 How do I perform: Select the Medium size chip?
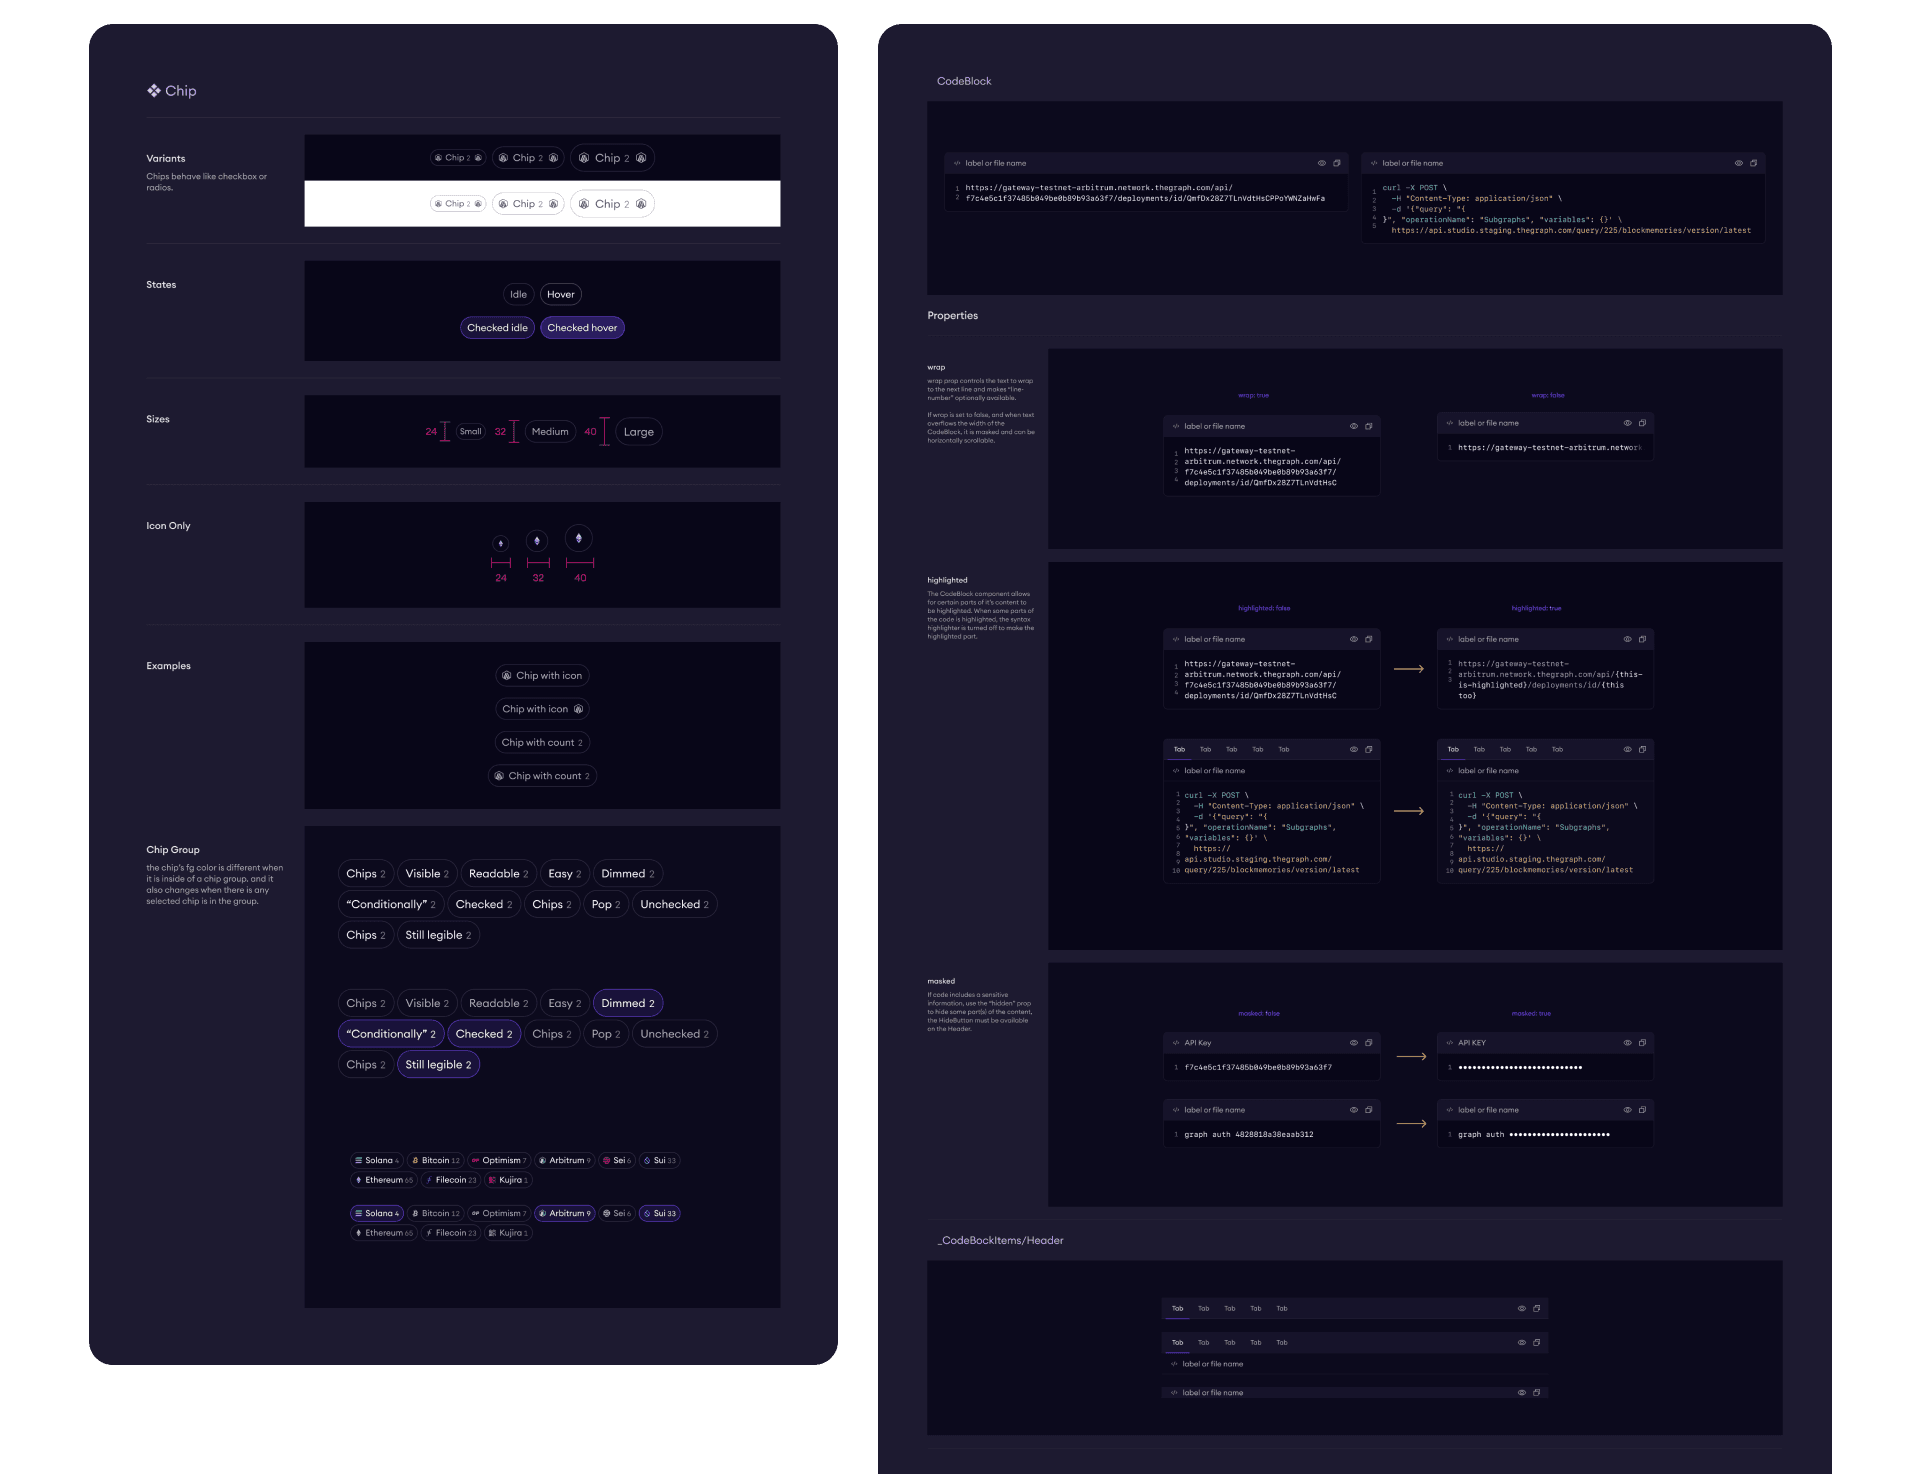(x=550, y=432)
